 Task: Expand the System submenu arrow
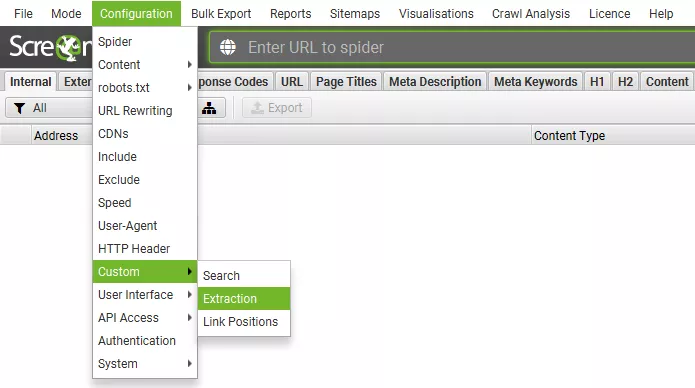point(190,364)
